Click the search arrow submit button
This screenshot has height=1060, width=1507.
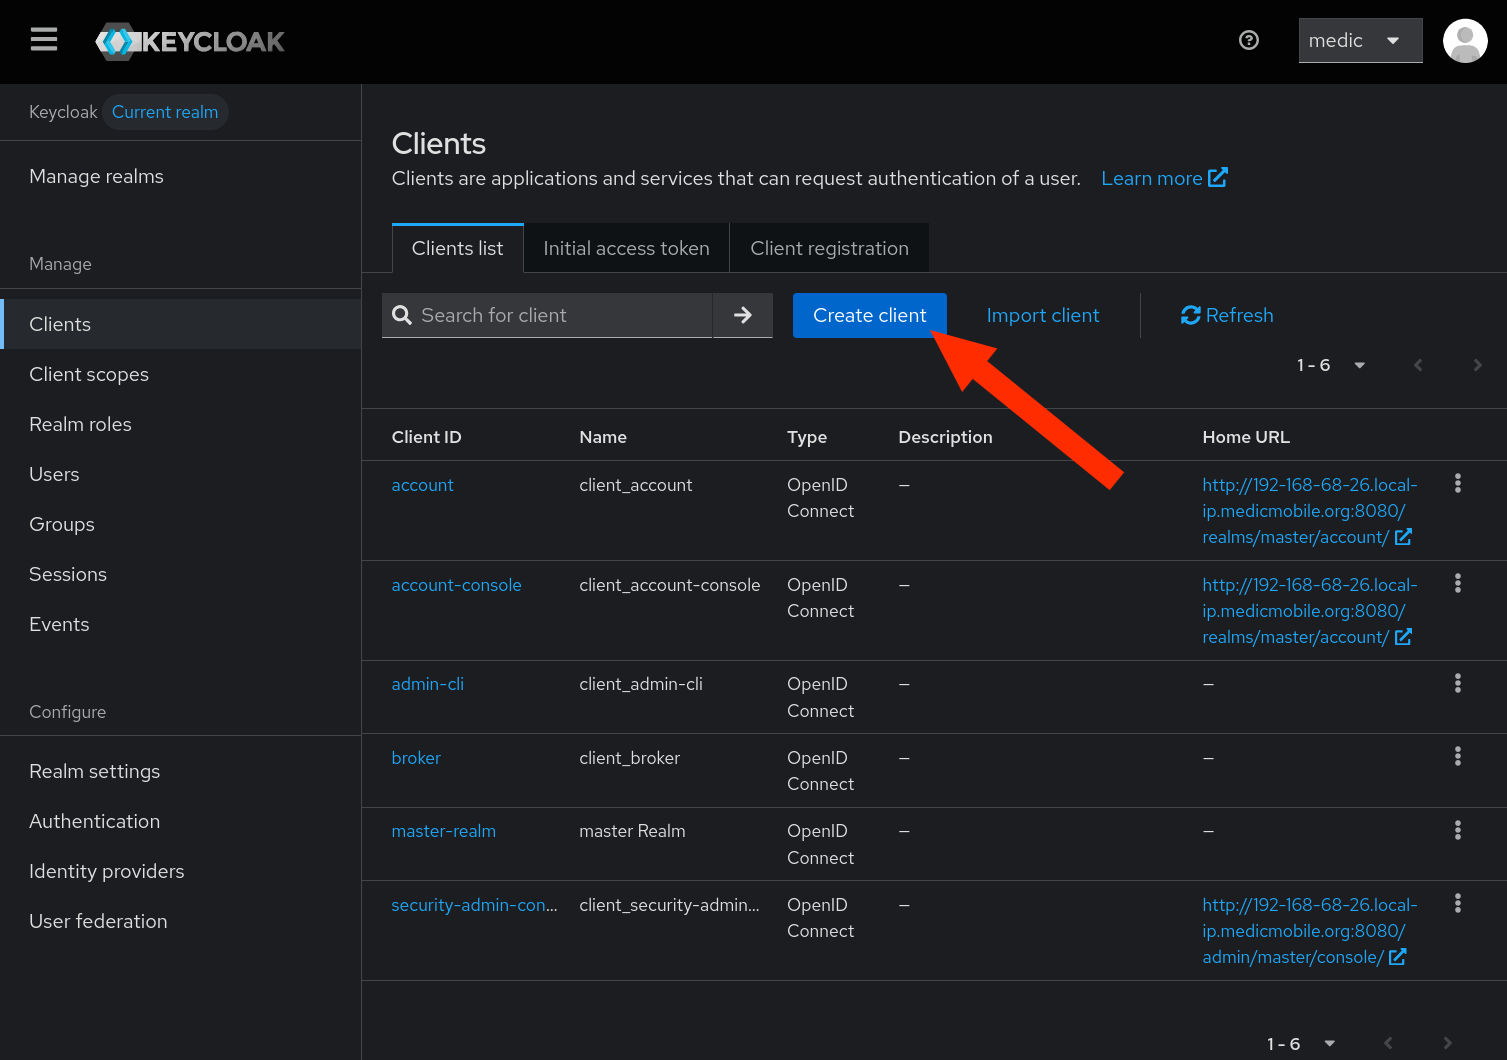pyautogui.click(x=743, y=315)
